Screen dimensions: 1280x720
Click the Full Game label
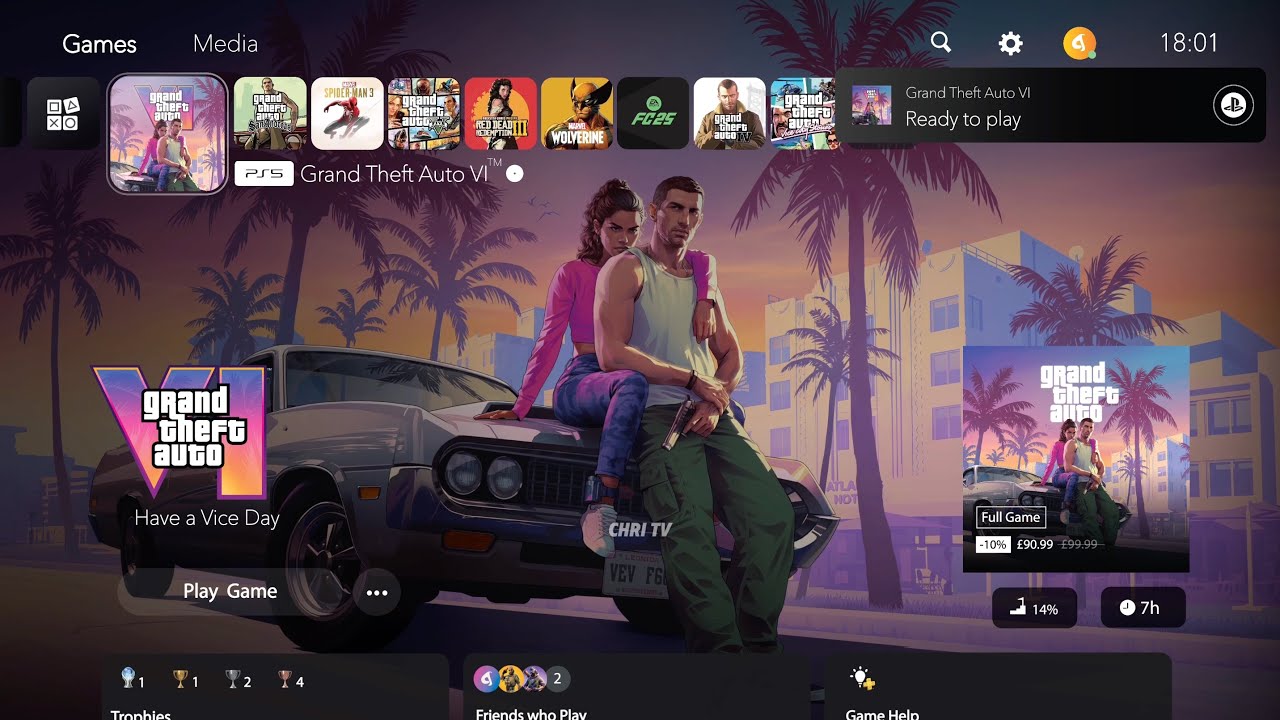1010,517
